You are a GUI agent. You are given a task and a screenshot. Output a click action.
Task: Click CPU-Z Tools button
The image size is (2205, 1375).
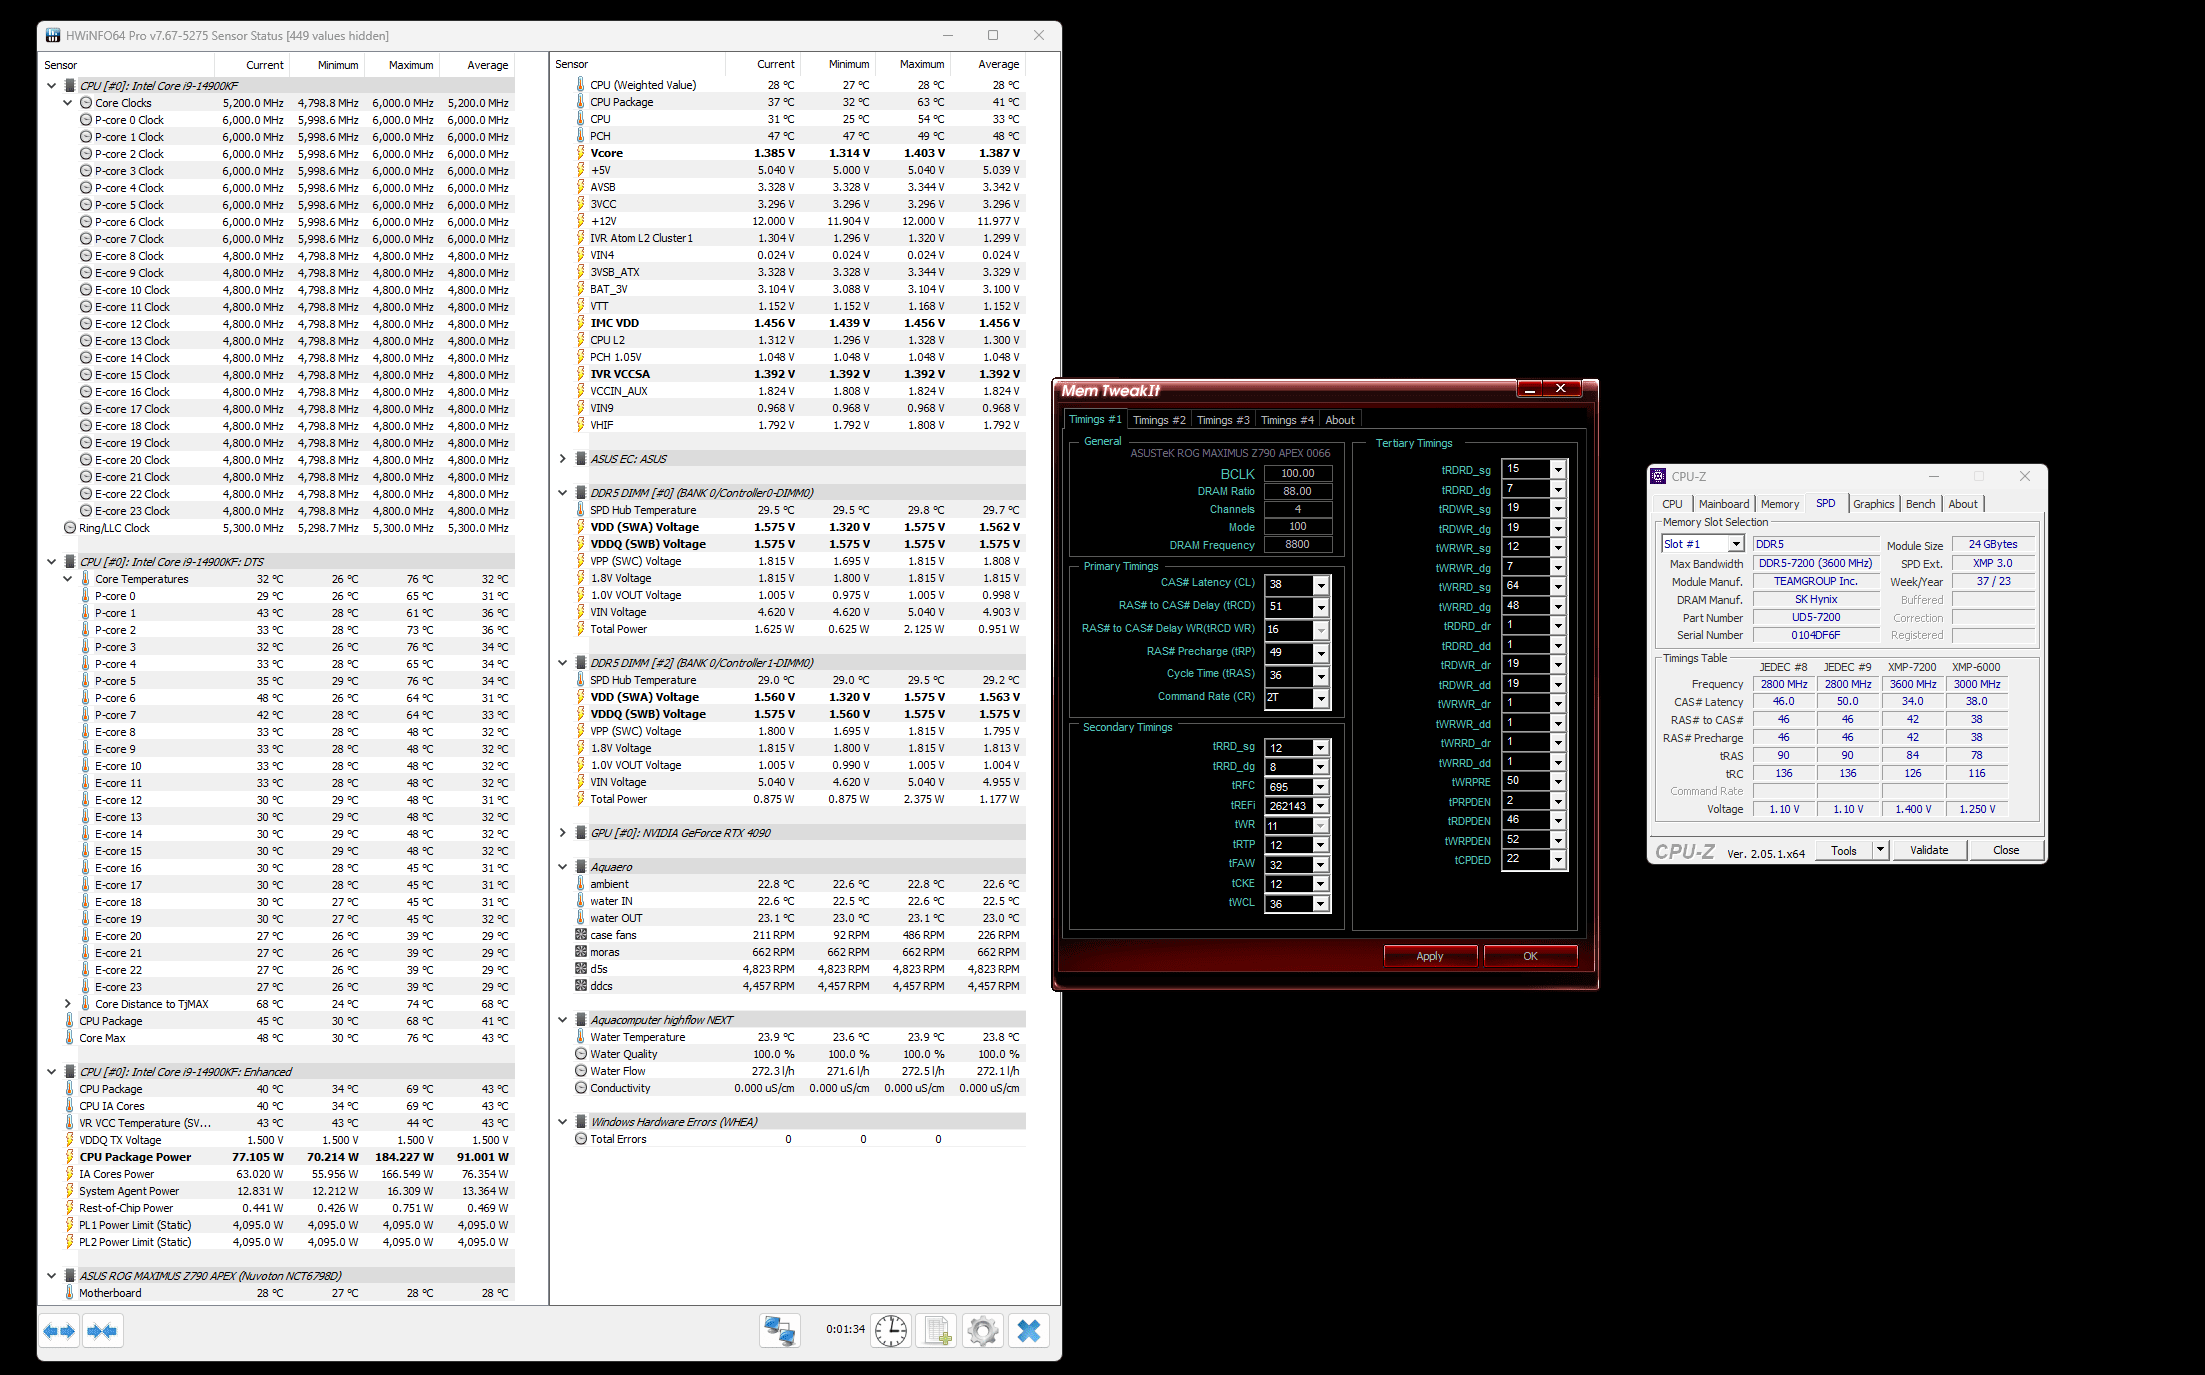point(1844,850)
